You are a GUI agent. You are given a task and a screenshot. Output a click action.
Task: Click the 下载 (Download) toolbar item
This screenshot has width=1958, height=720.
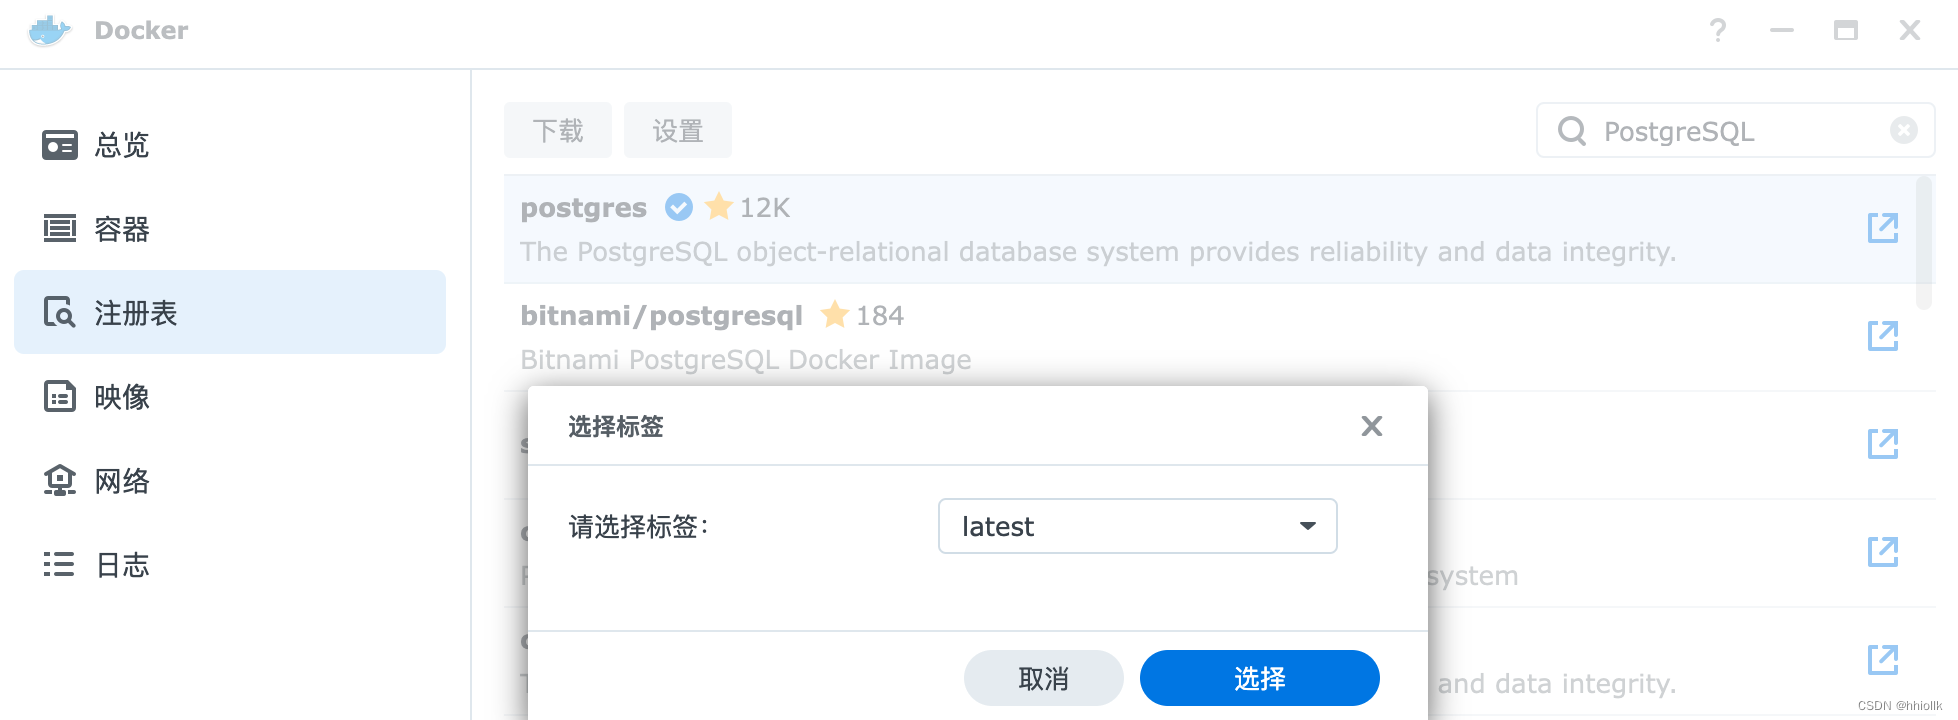(x=557, y=129)
